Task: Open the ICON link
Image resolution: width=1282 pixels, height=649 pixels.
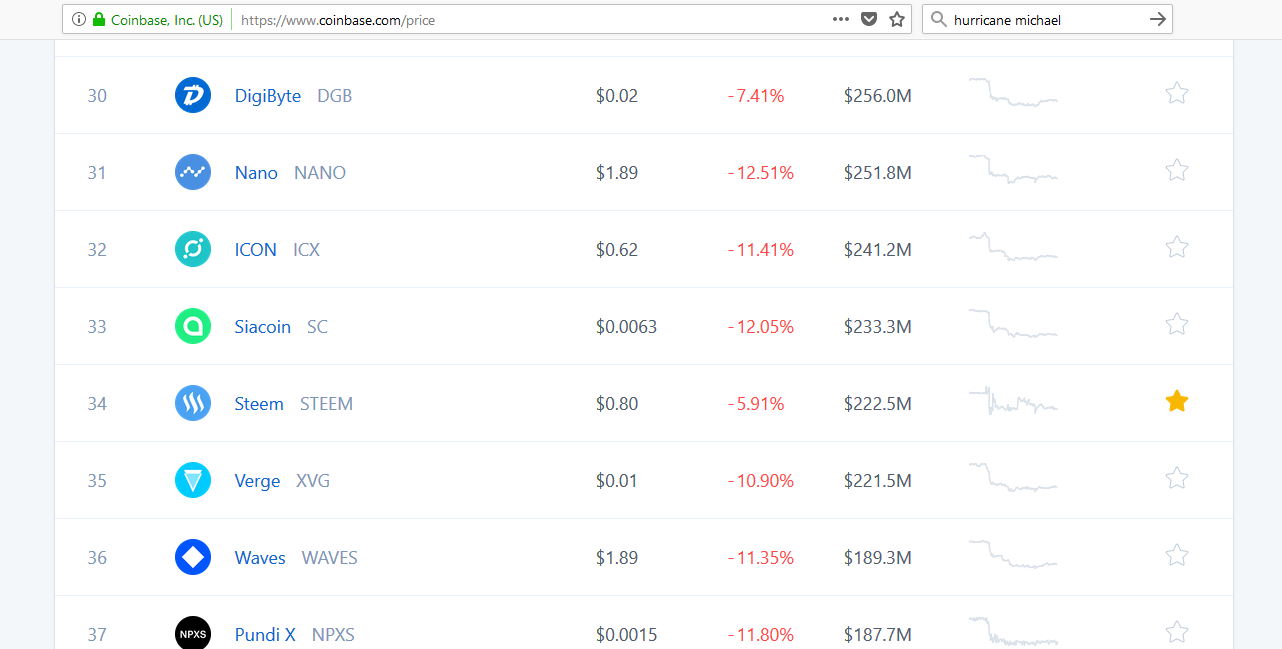Action: 256,250
